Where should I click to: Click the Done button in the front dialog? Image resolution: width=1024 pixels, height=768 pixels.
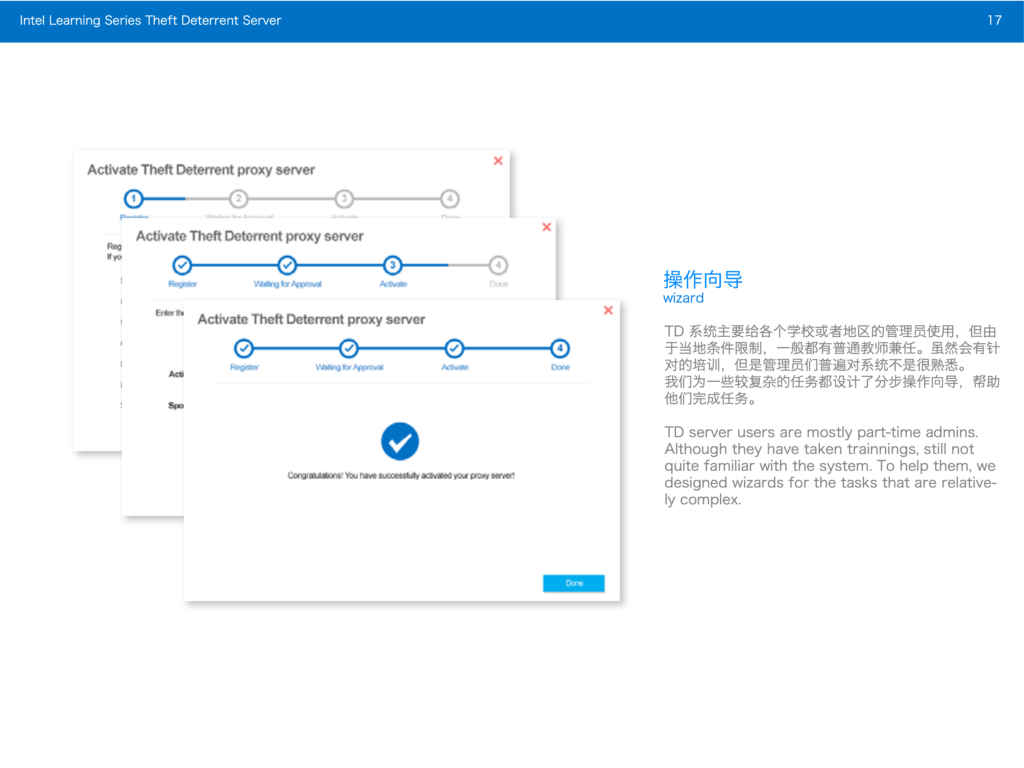pyautogui.click(x=573, y=583)
